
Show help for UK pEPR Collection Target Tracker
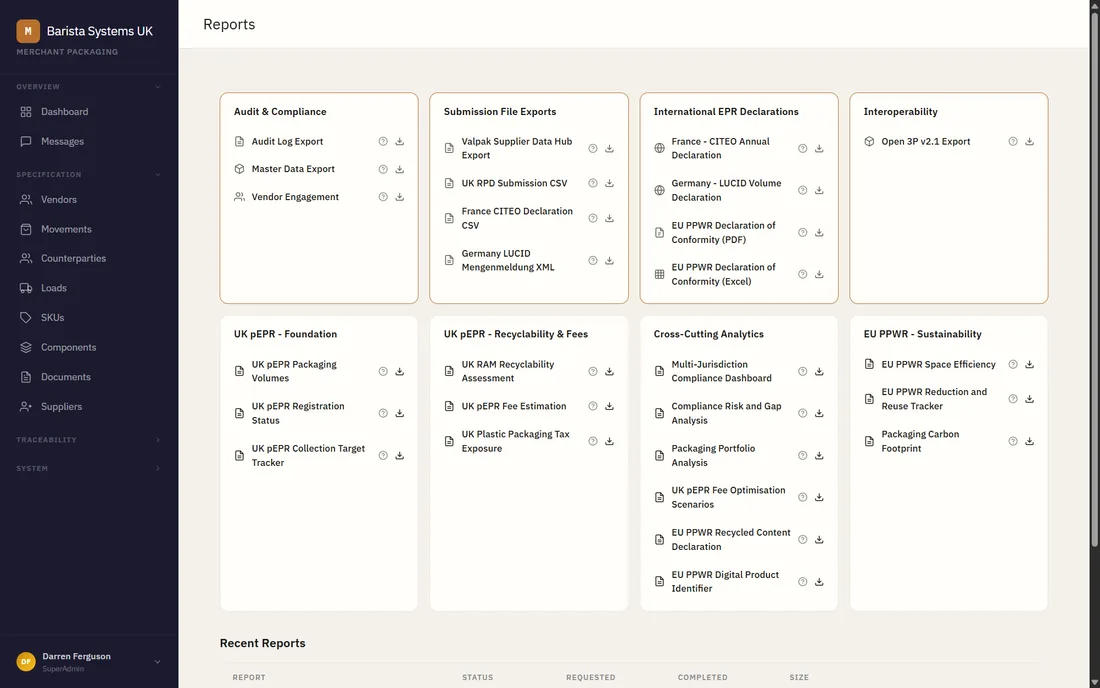pyautogui.click(x=383, y=455)
